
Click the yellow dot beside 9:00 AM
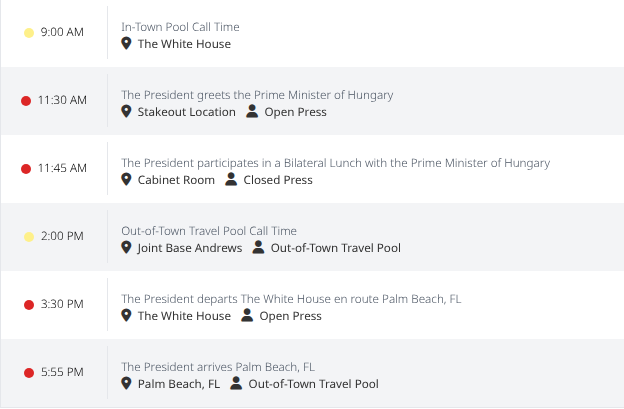(x=29, y=32)
